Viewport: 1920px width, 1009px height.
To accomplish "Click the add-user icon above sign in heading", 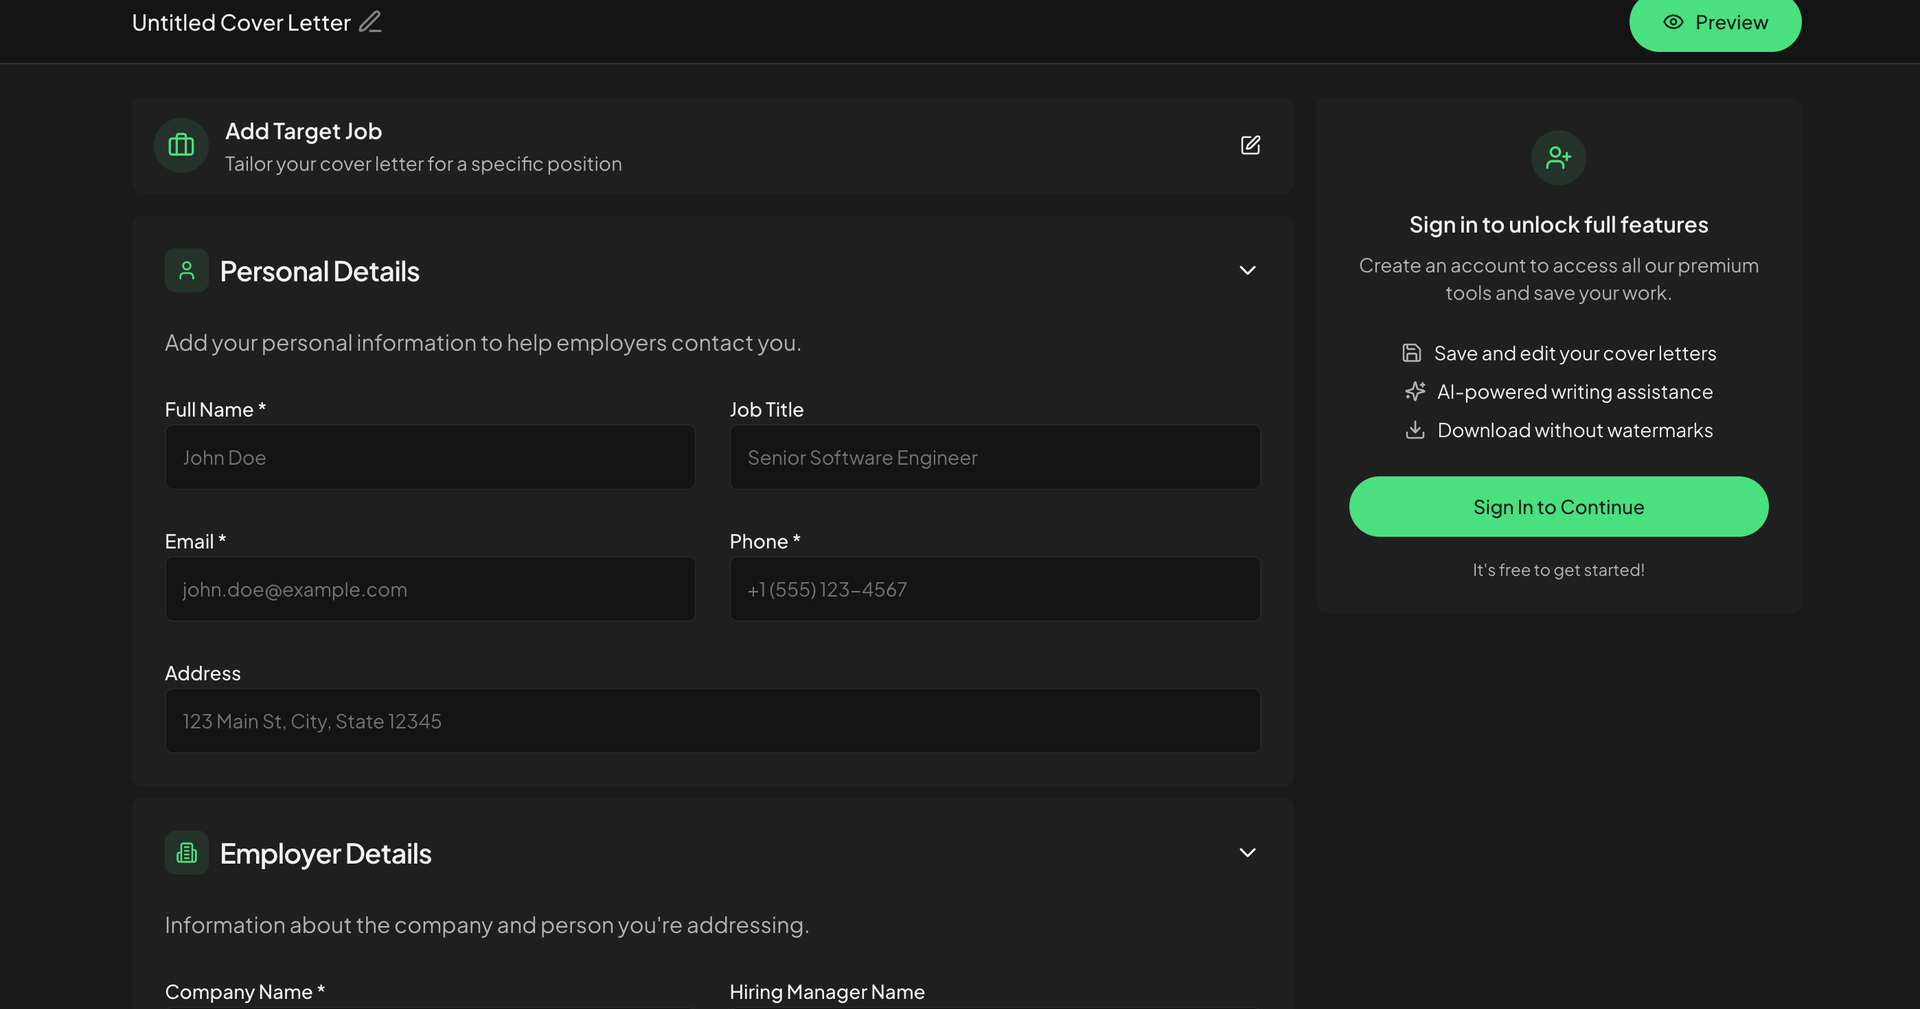I will (x=1558, y=157).
